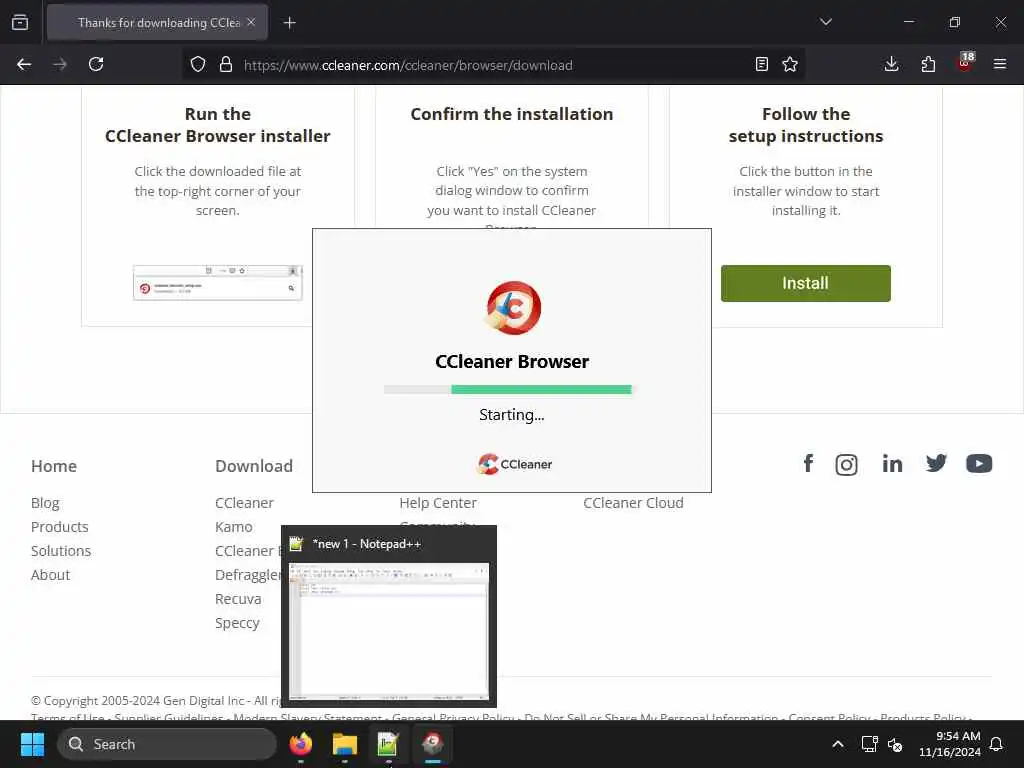Click the forward navigation arrow
The image size is (1024, 768).
(59, 64)
